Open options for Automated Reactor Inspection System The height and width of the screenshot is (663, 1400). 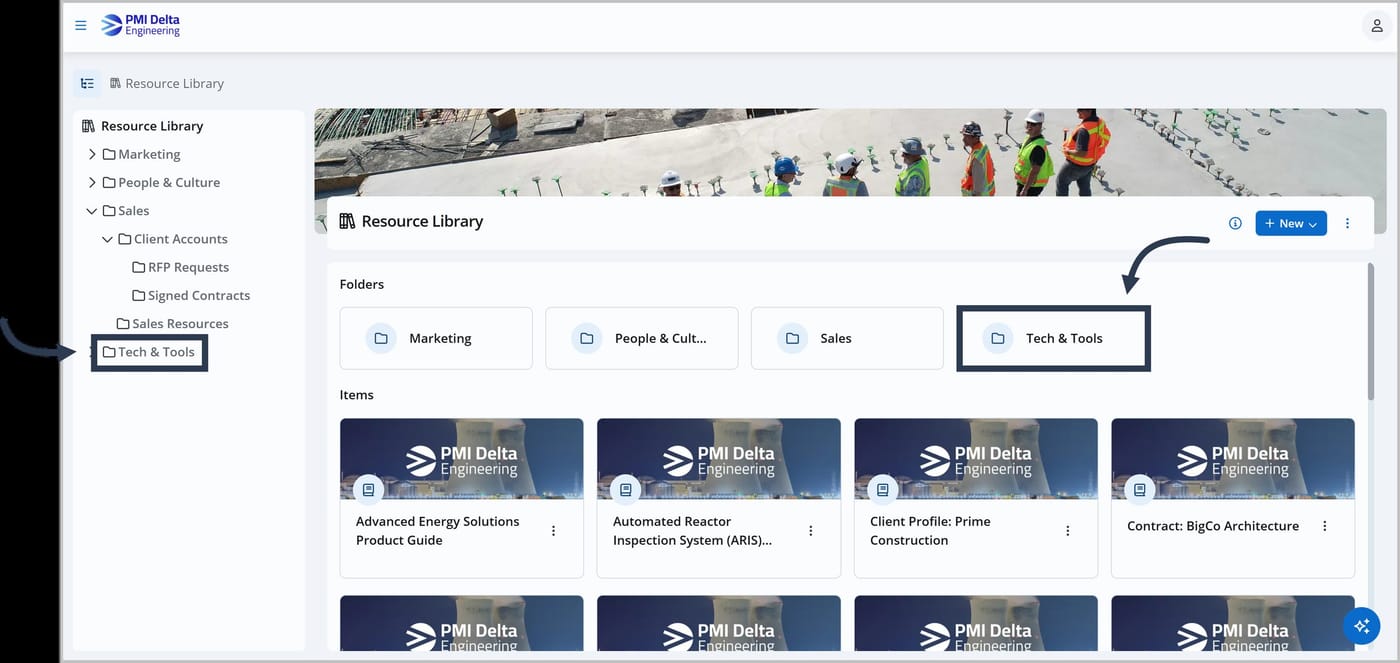point(810,531)
